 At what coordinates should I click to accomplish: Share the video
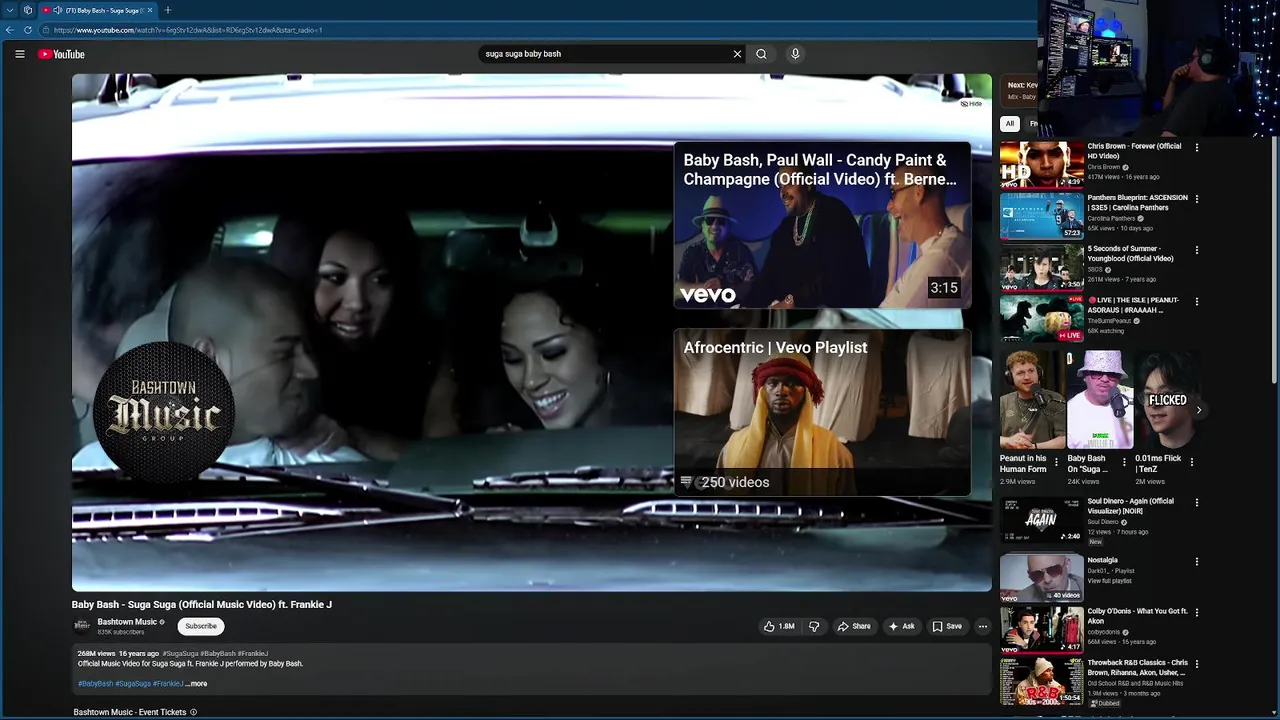click(854, 626)
